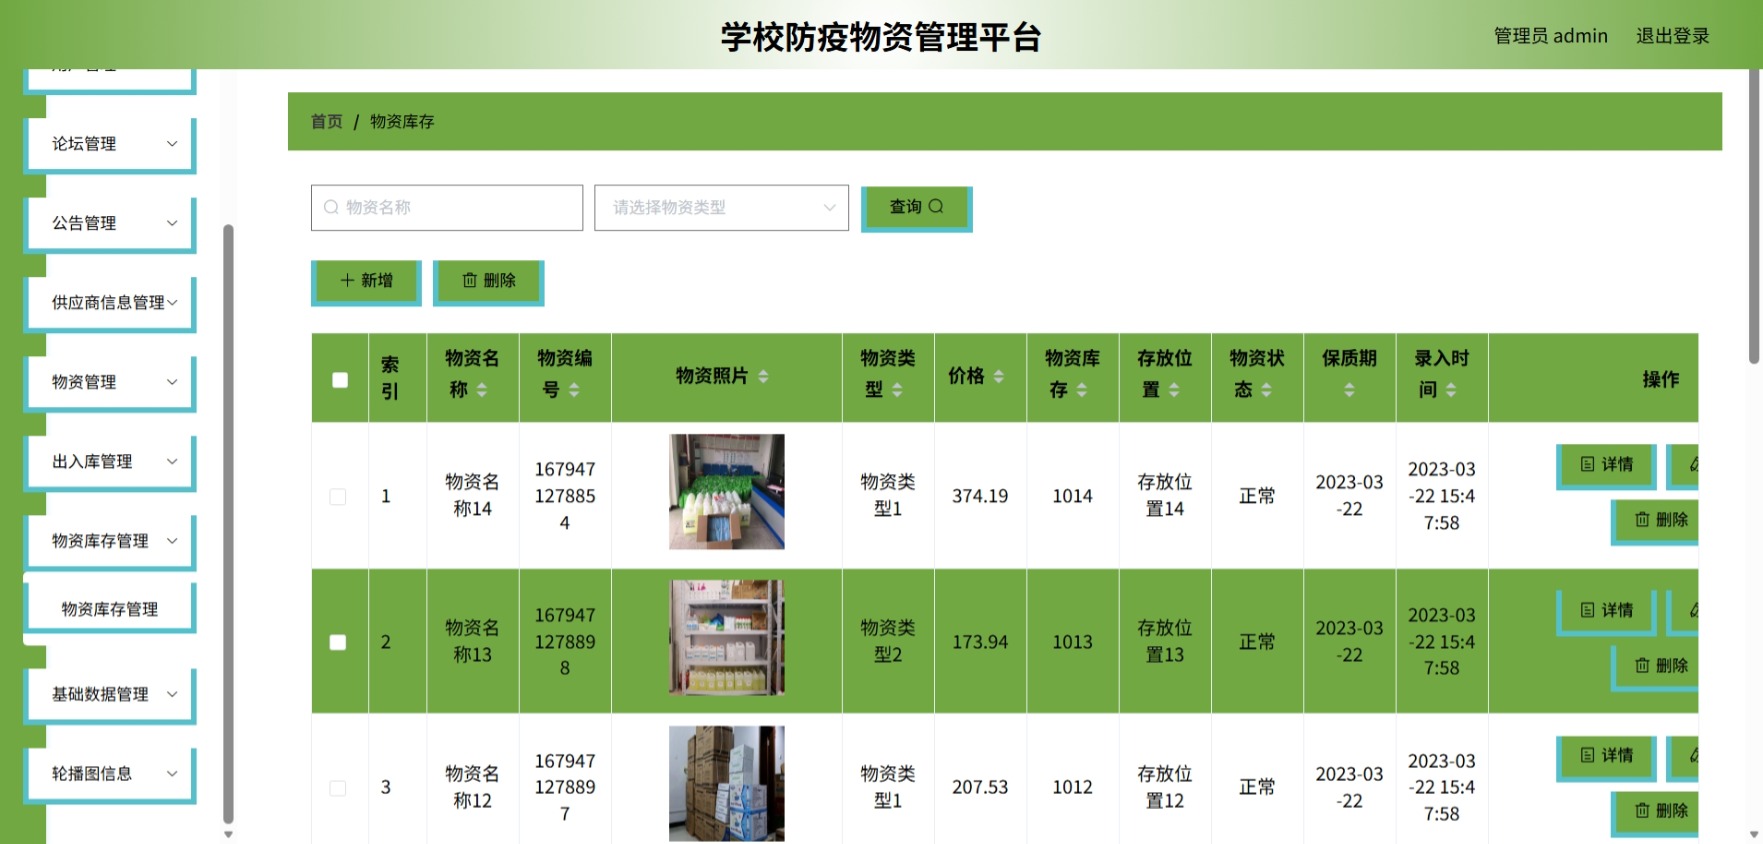1763x844 pixels.
Task: Expand 供应商信息管理 sidebar menu
Action: tap(110, 302)
